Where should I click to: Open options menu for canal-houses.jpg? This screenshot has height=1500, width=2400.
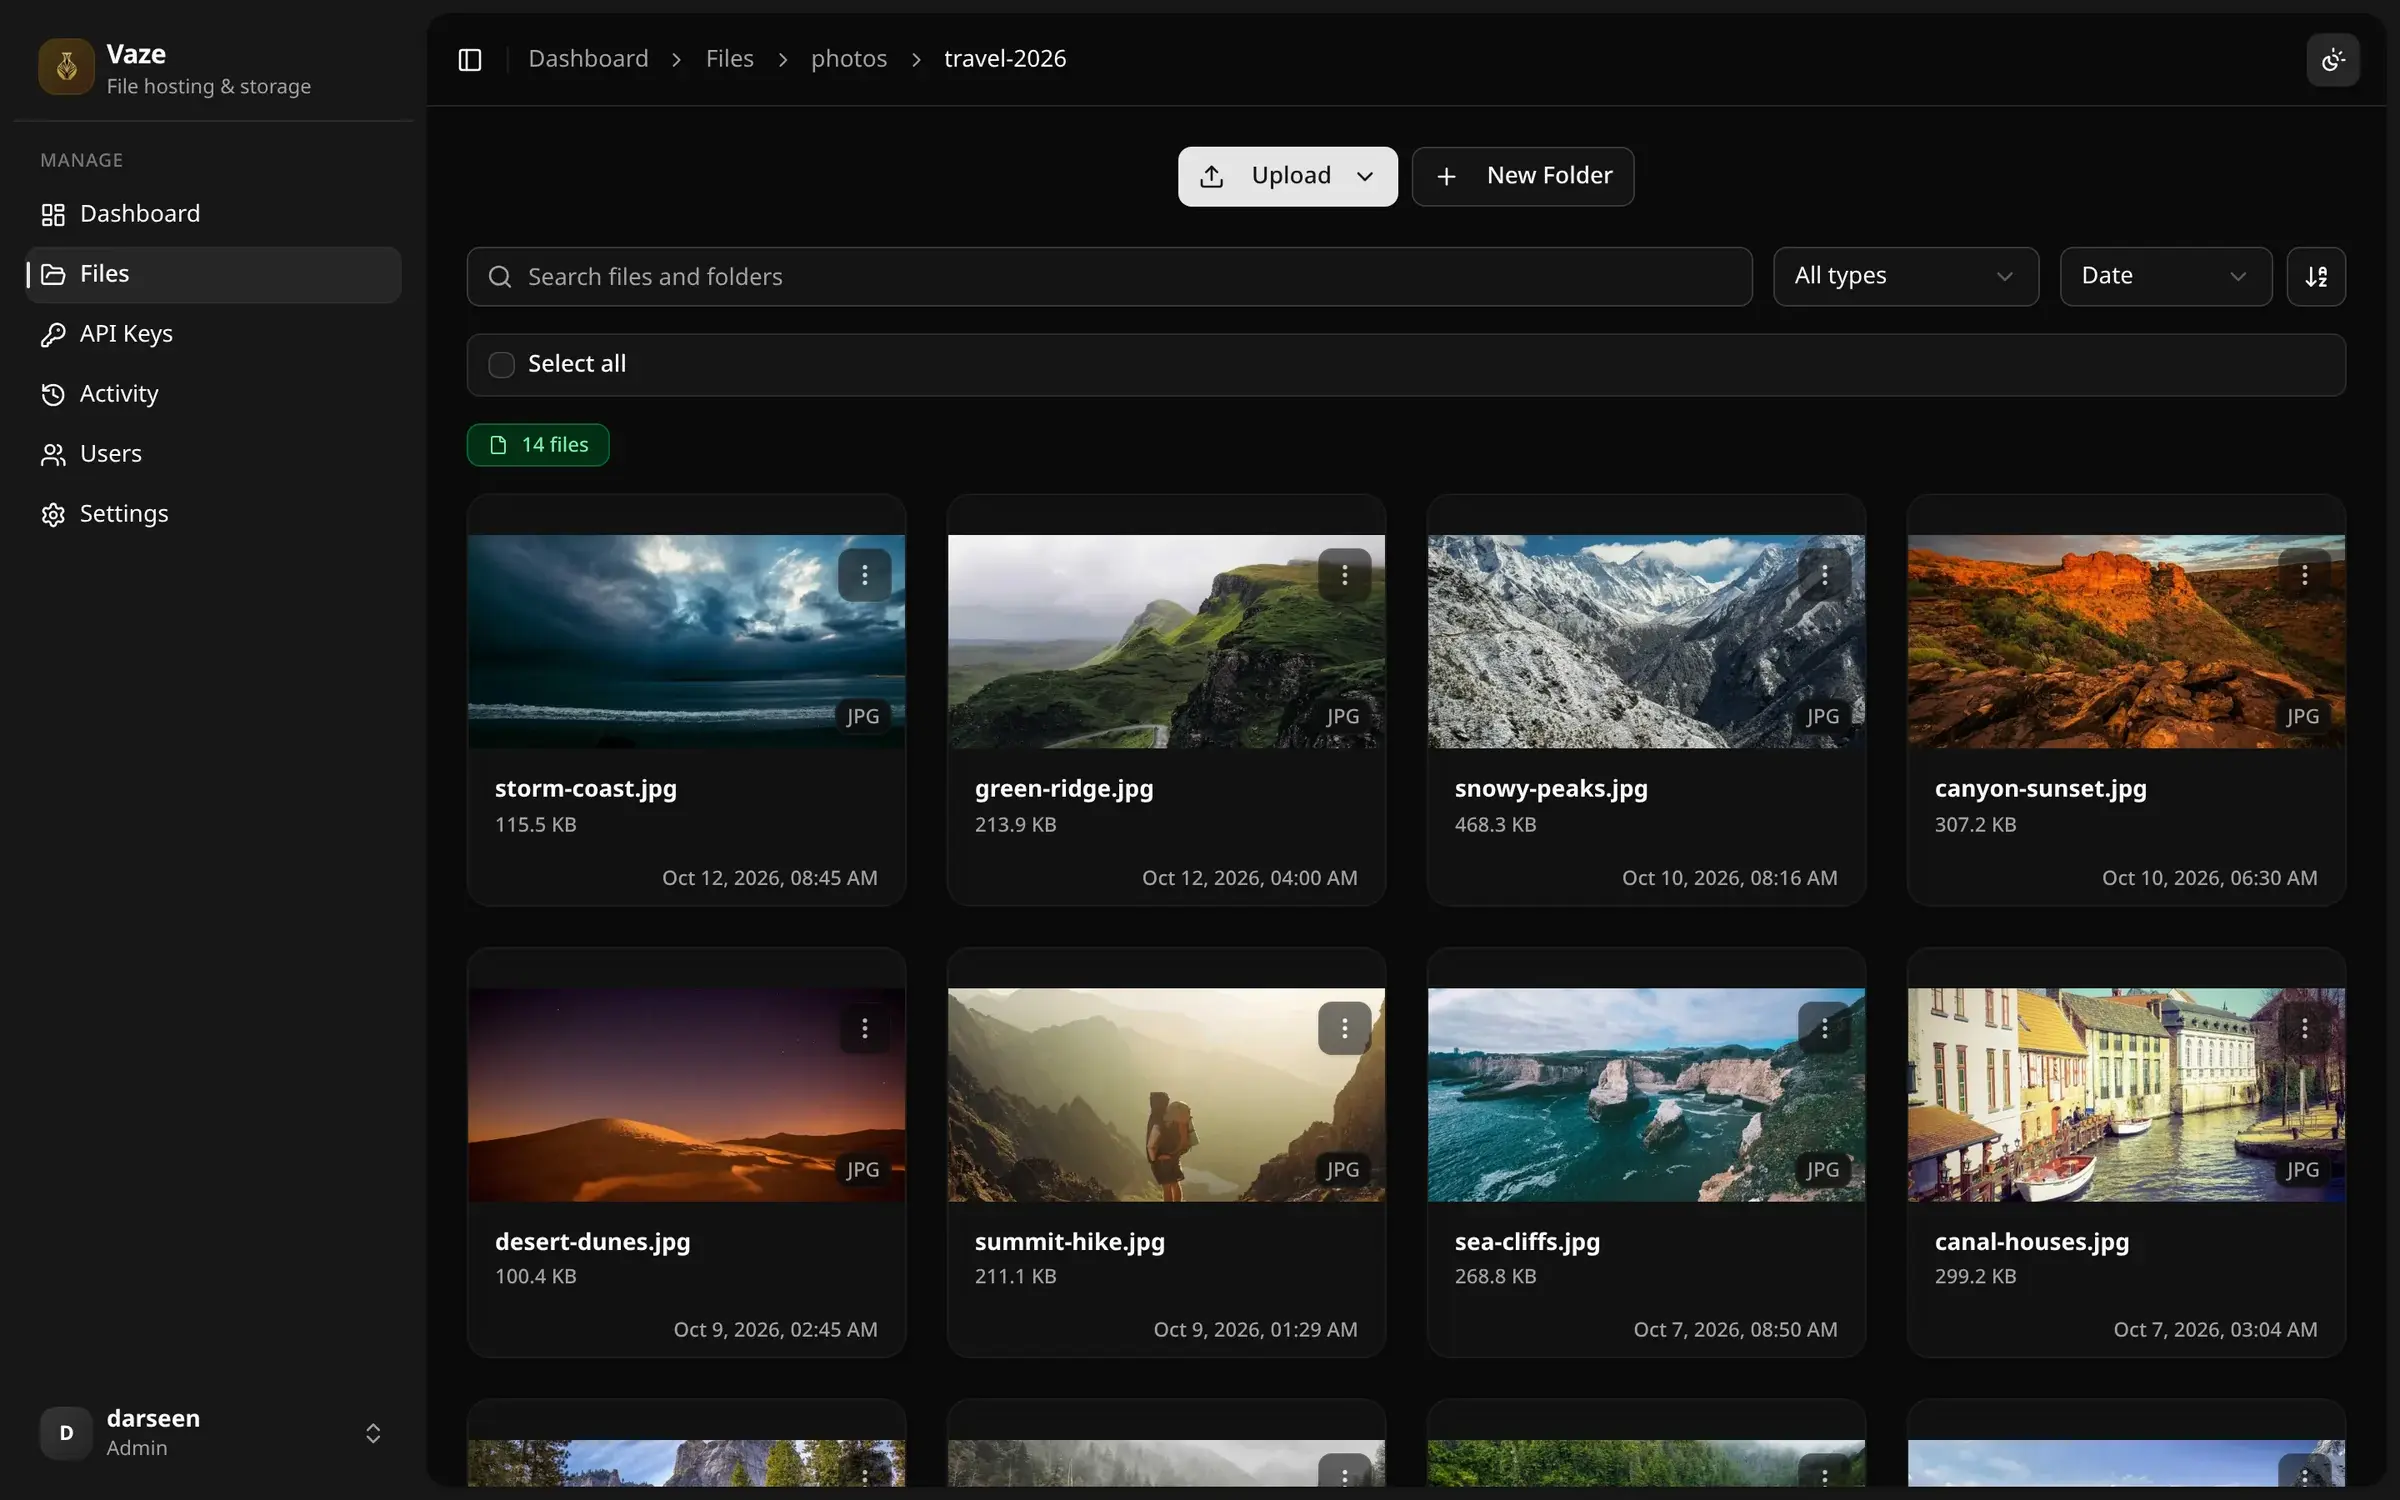coord(2304,1028)
